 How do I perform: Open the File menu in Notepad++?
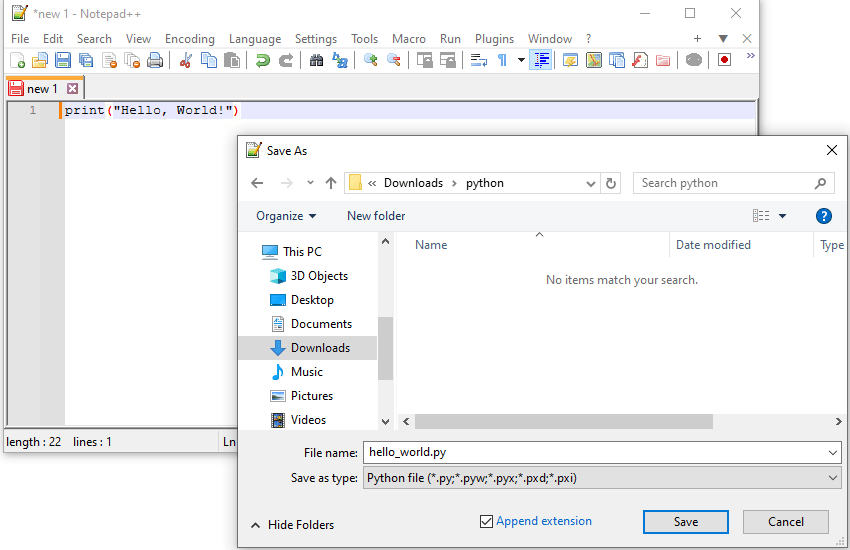click(x=20, y=39)
